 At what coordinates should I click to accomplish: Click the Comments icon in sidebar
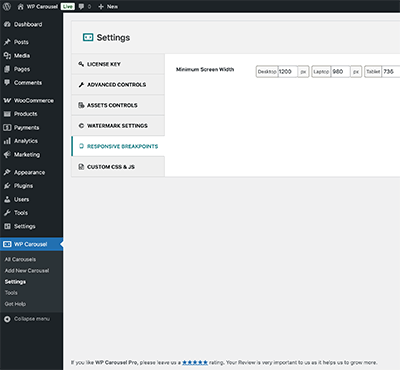tap(7, 83)
